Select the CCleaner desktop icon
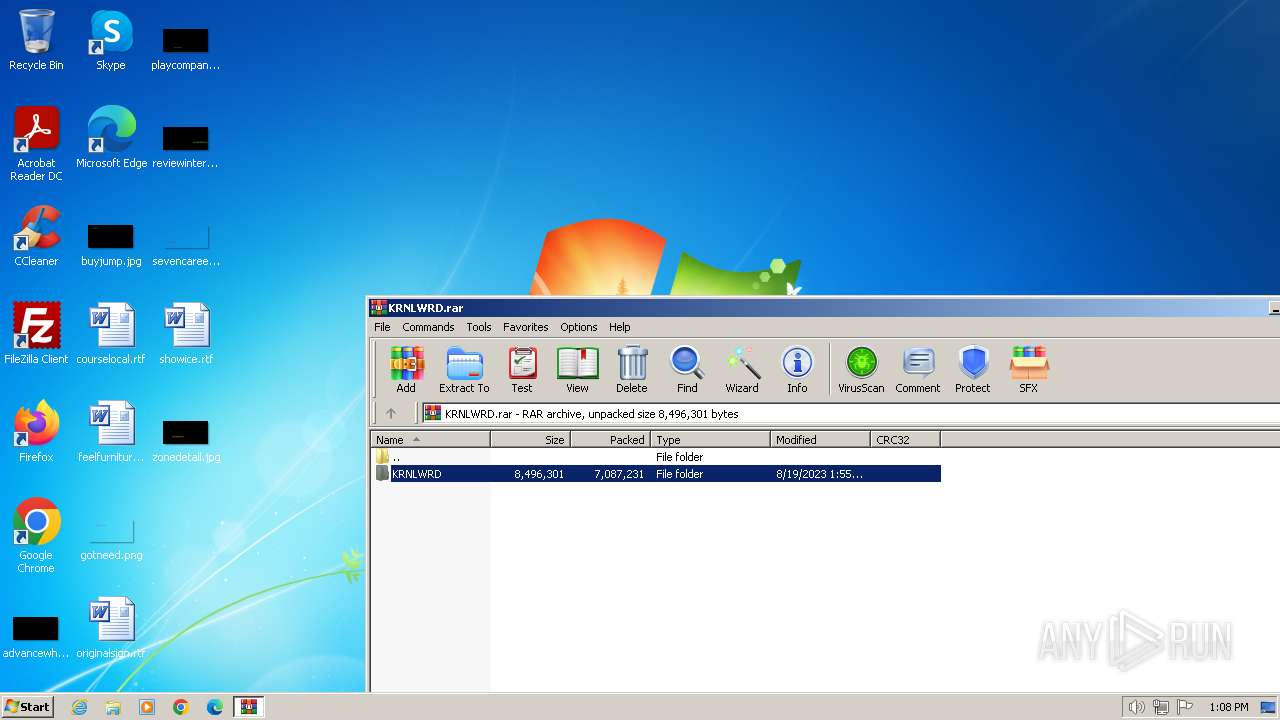The width and height of the screenshot is (1280, 720). (x=36, y=236)
